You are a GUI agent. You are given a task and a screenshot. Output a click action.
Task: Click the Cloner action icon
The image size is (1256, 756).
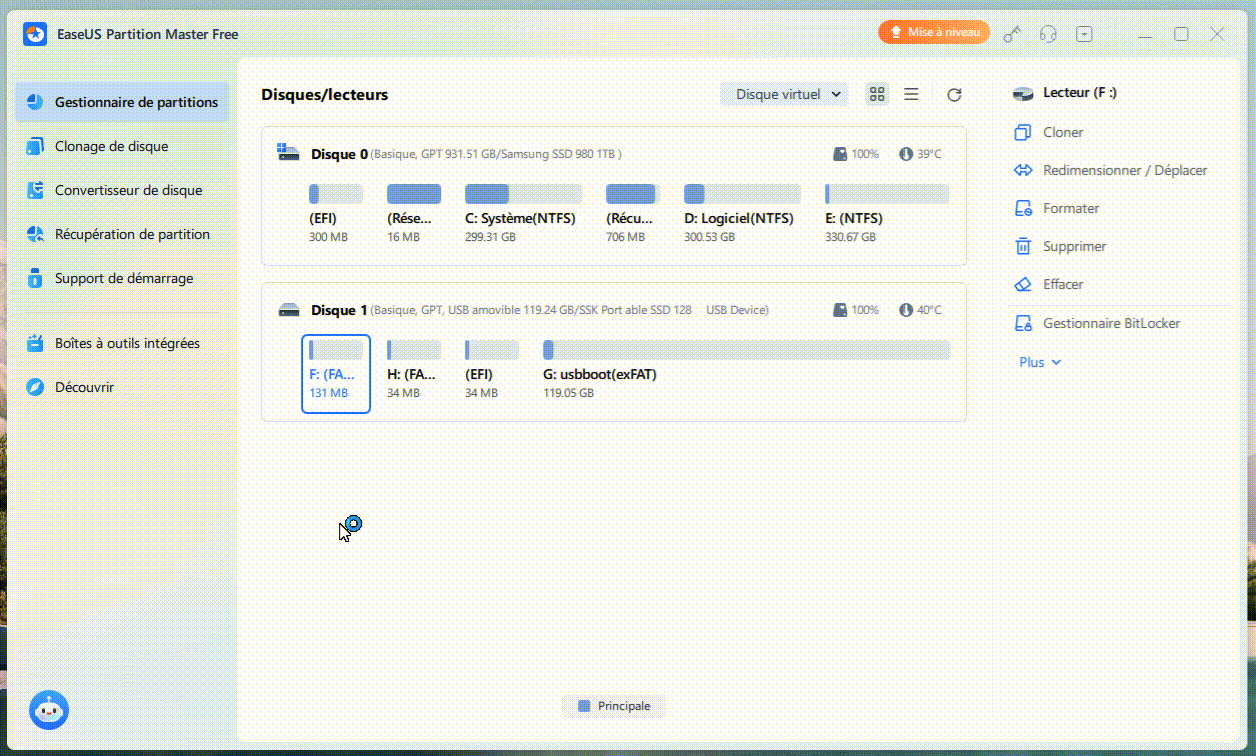point(1022,132)
